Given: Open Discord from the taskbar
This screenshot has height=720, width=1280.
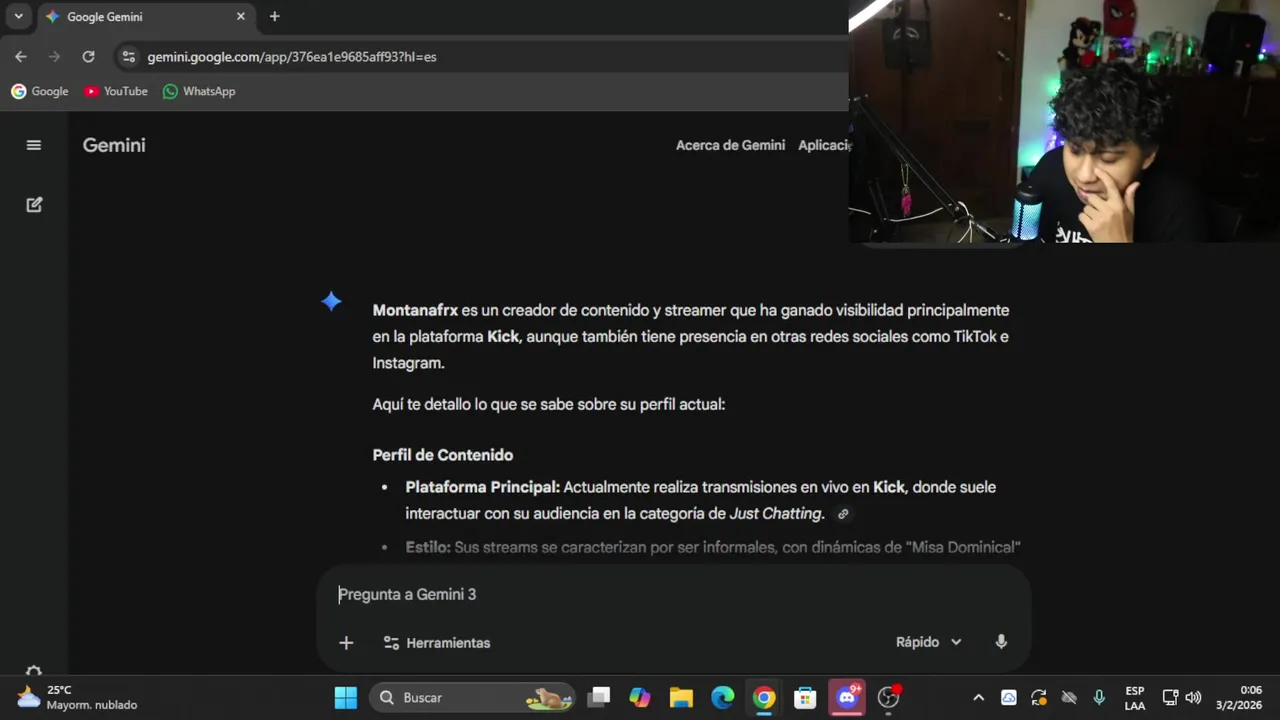Looking at the screenshot, I should [847, 698].
